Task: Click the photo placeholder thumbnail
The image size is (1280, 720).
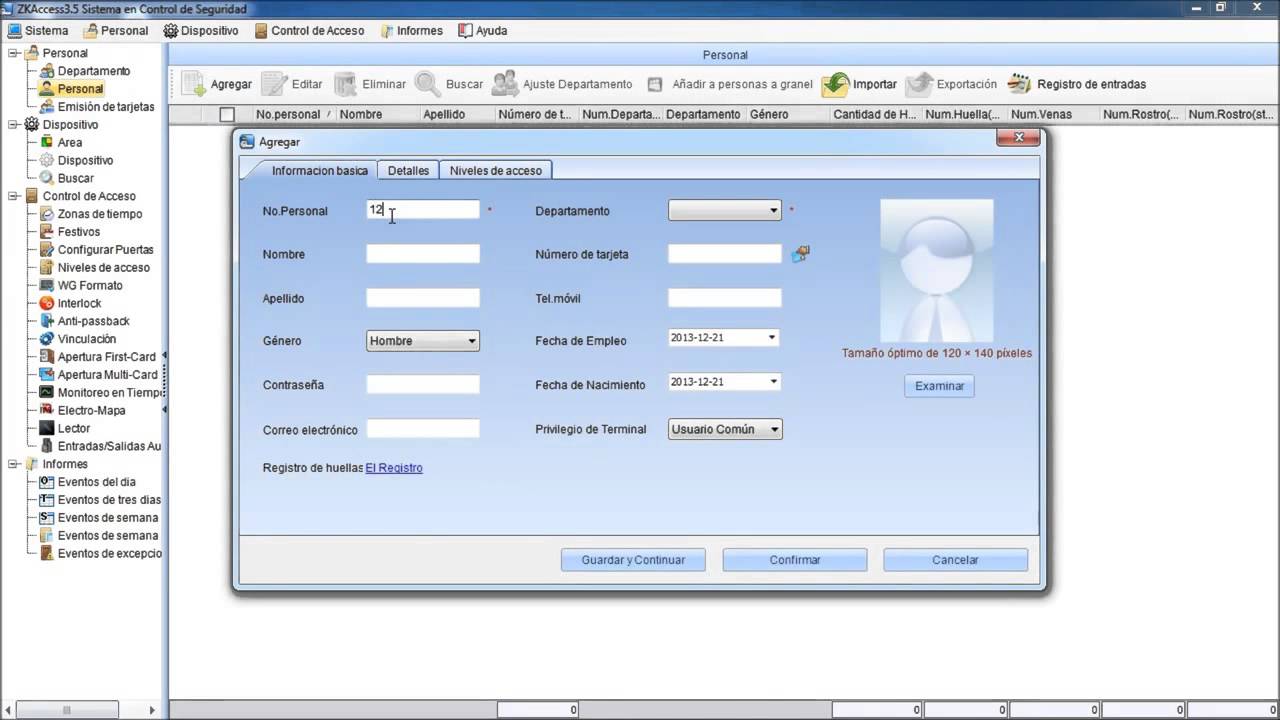Action: [937, 271]
